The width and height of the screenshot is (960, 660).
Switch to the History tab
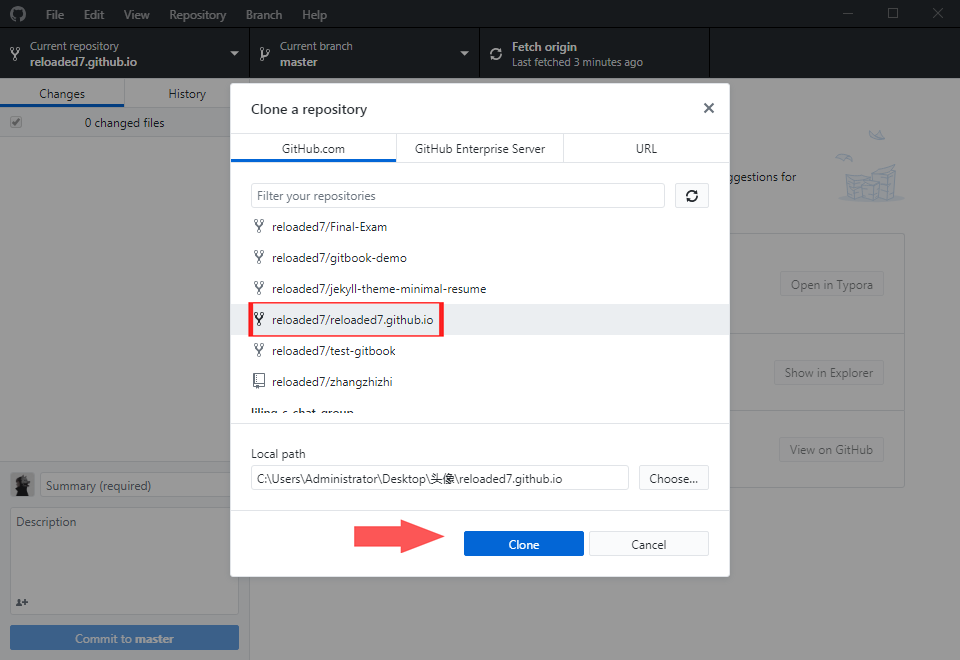click(187, 94)
